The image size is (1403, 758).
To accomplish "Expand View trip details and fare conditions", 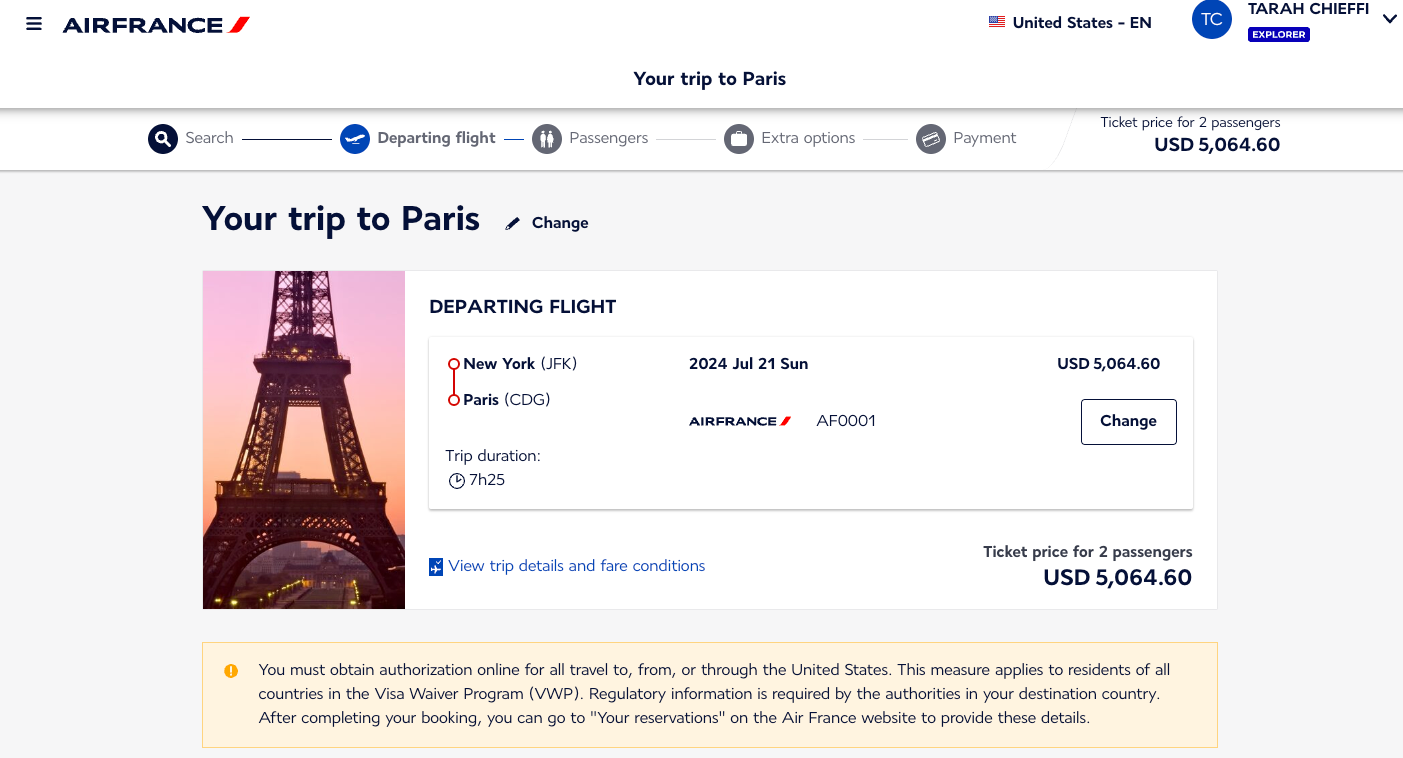I will [x=576, y=566].
